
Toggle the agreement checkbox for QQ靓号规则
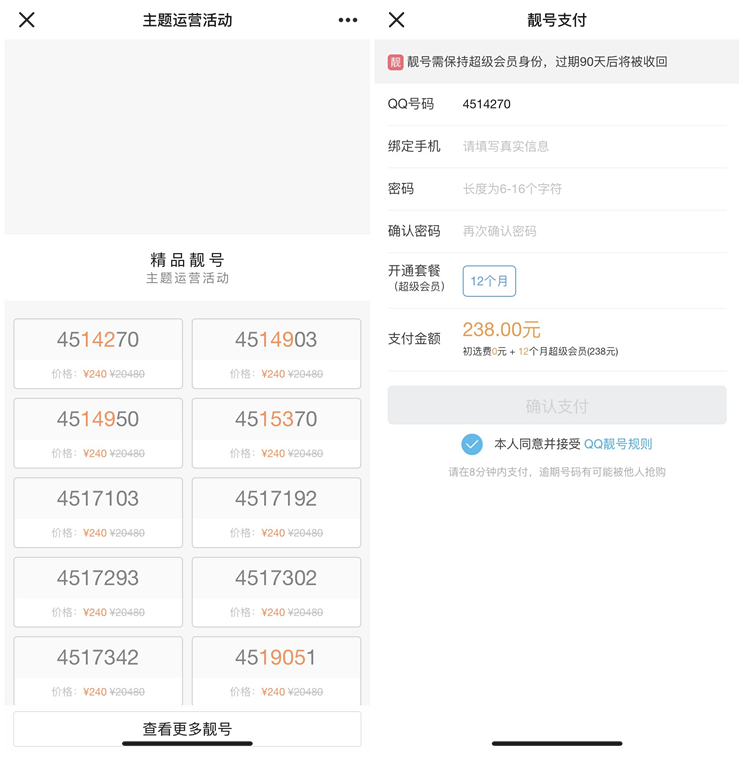pos(472,444)
